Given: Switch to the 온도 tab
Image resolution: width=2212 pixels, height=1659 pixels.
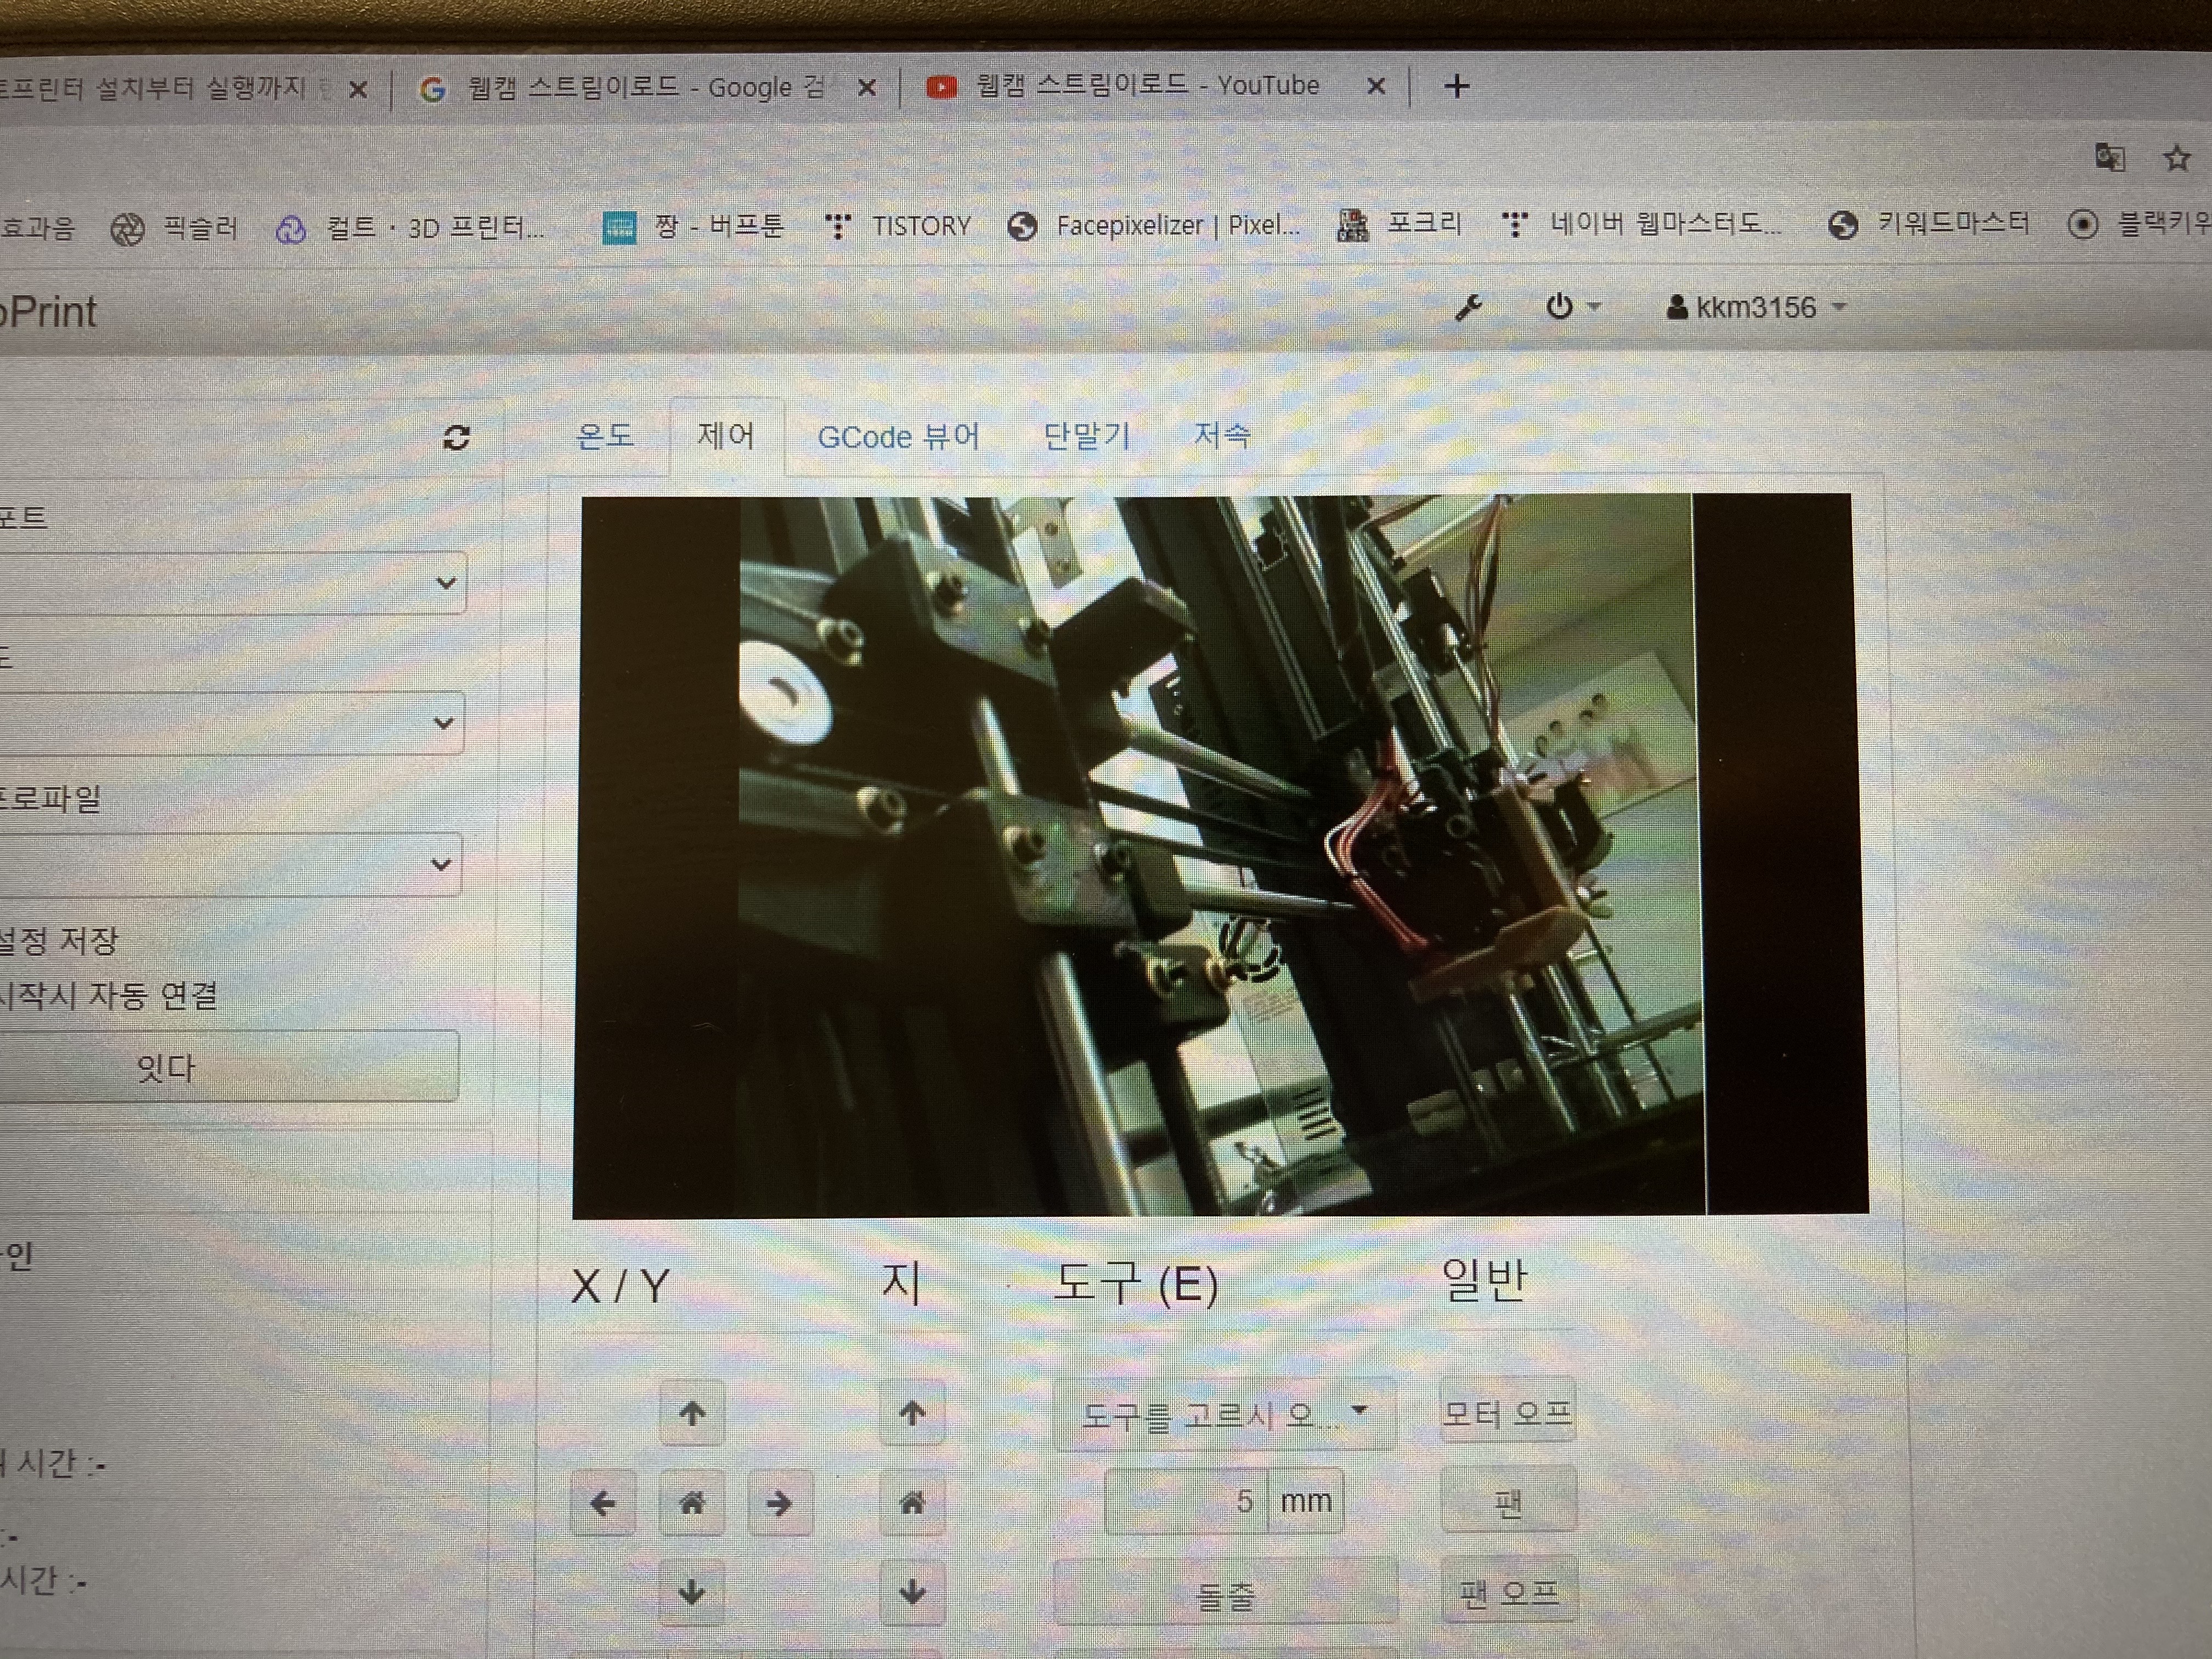Looking at the screenshot, I should (x=605, y=436).
